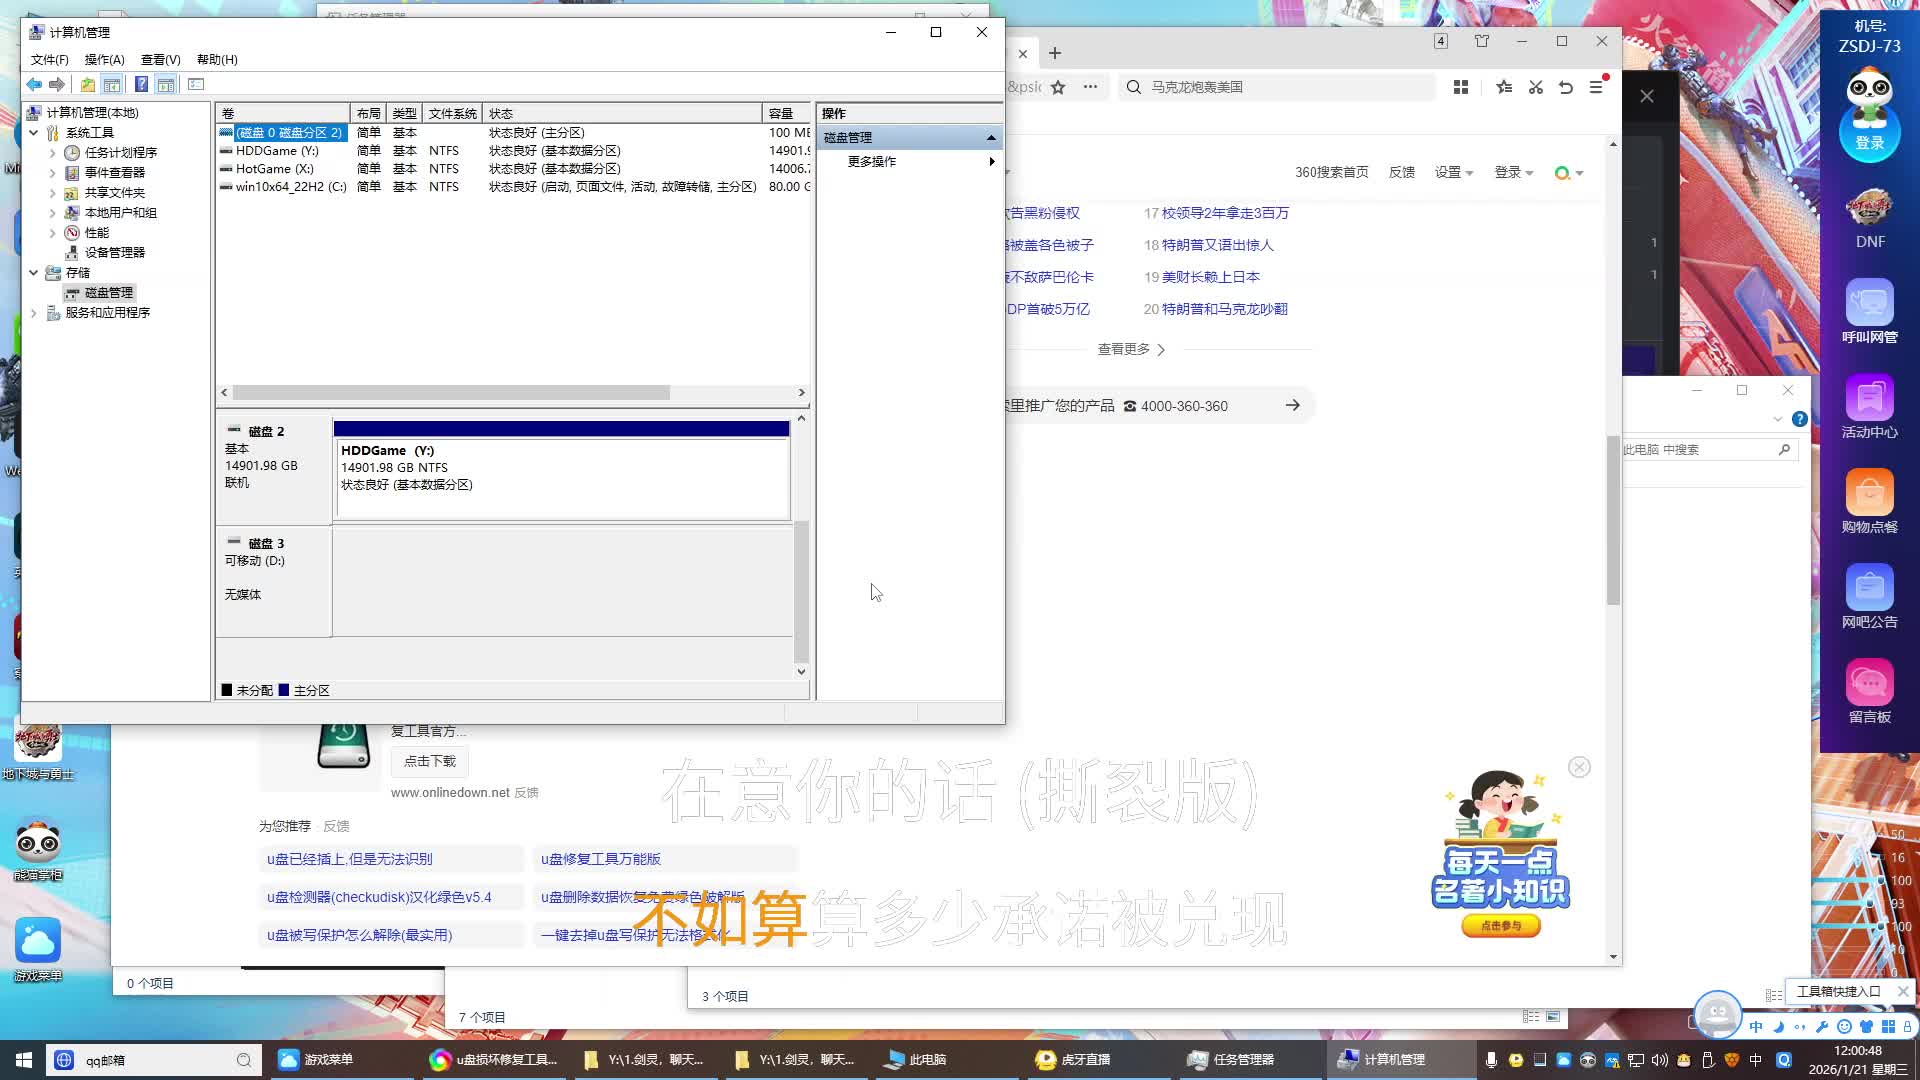Open the u盘修复工具万能版 link
Viewport: 1920px width, 1080px height.
click(601, 859)
